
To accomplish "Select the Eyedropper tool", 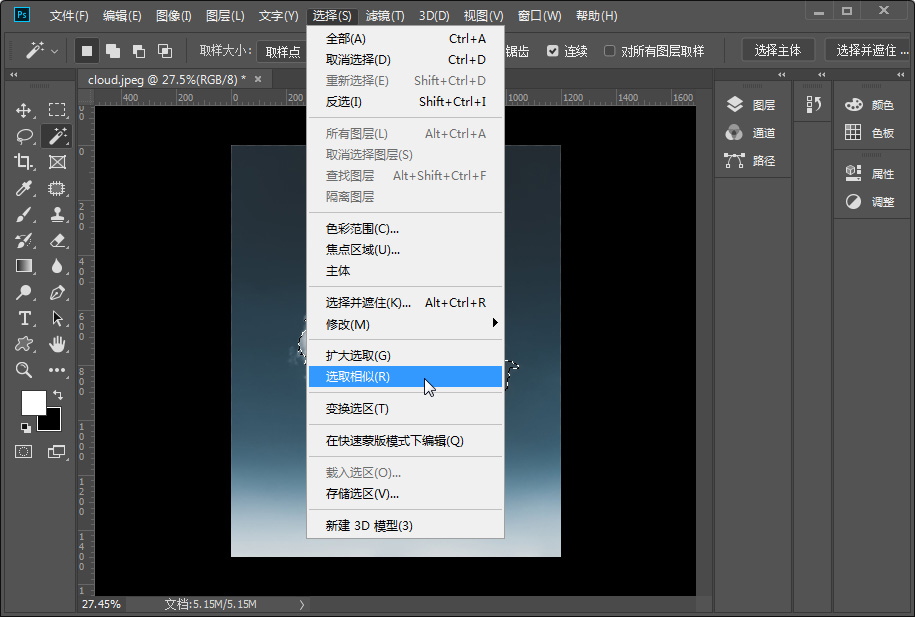I will coord(24,188).
